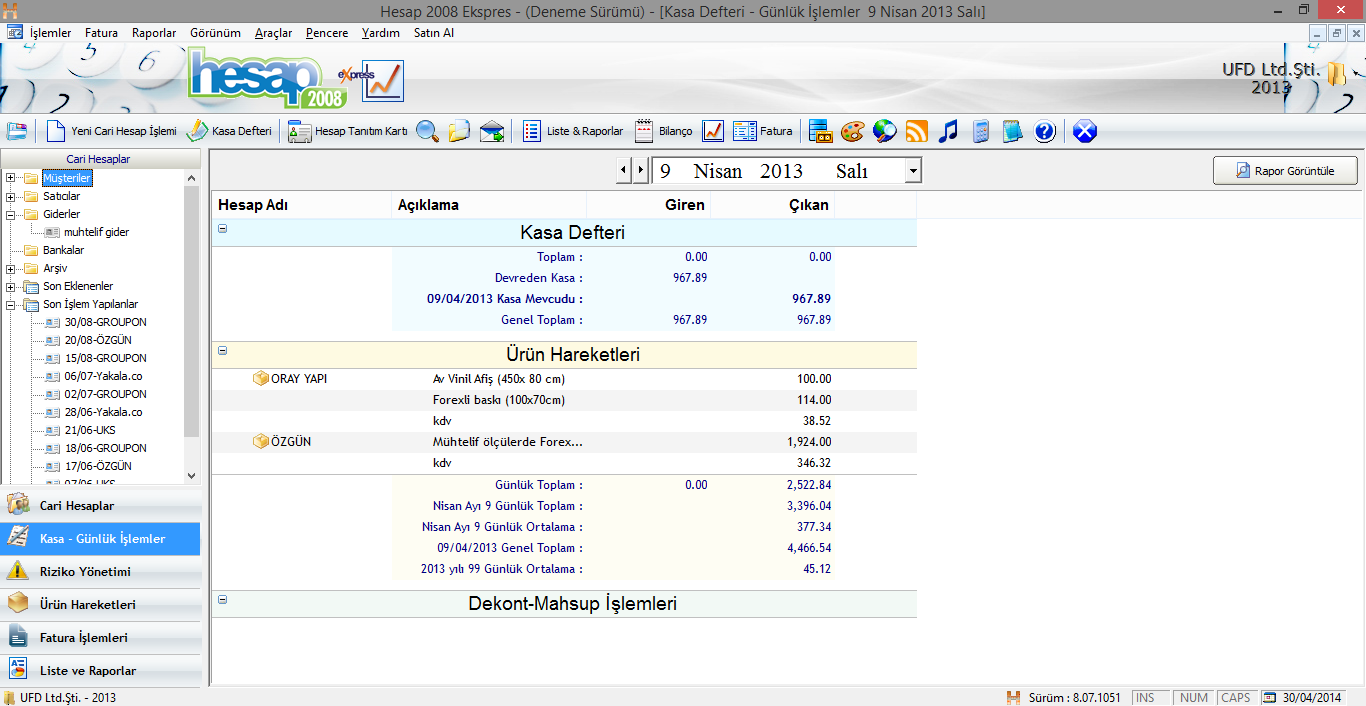Screen dimensions: 1366x706
Task: Click the blue question mark help icon
Action: coord(1045,131)
